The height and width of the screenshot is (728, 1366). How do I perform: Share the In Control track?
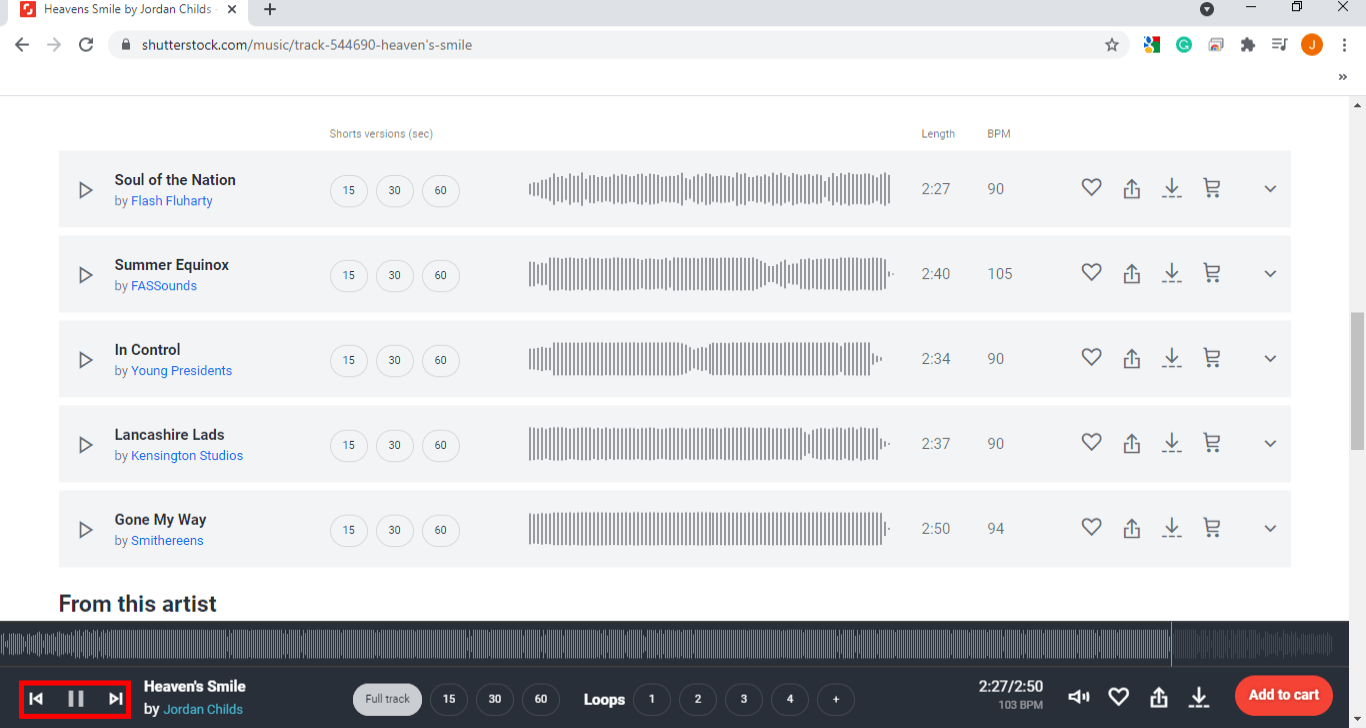[x=1132, y=358]
